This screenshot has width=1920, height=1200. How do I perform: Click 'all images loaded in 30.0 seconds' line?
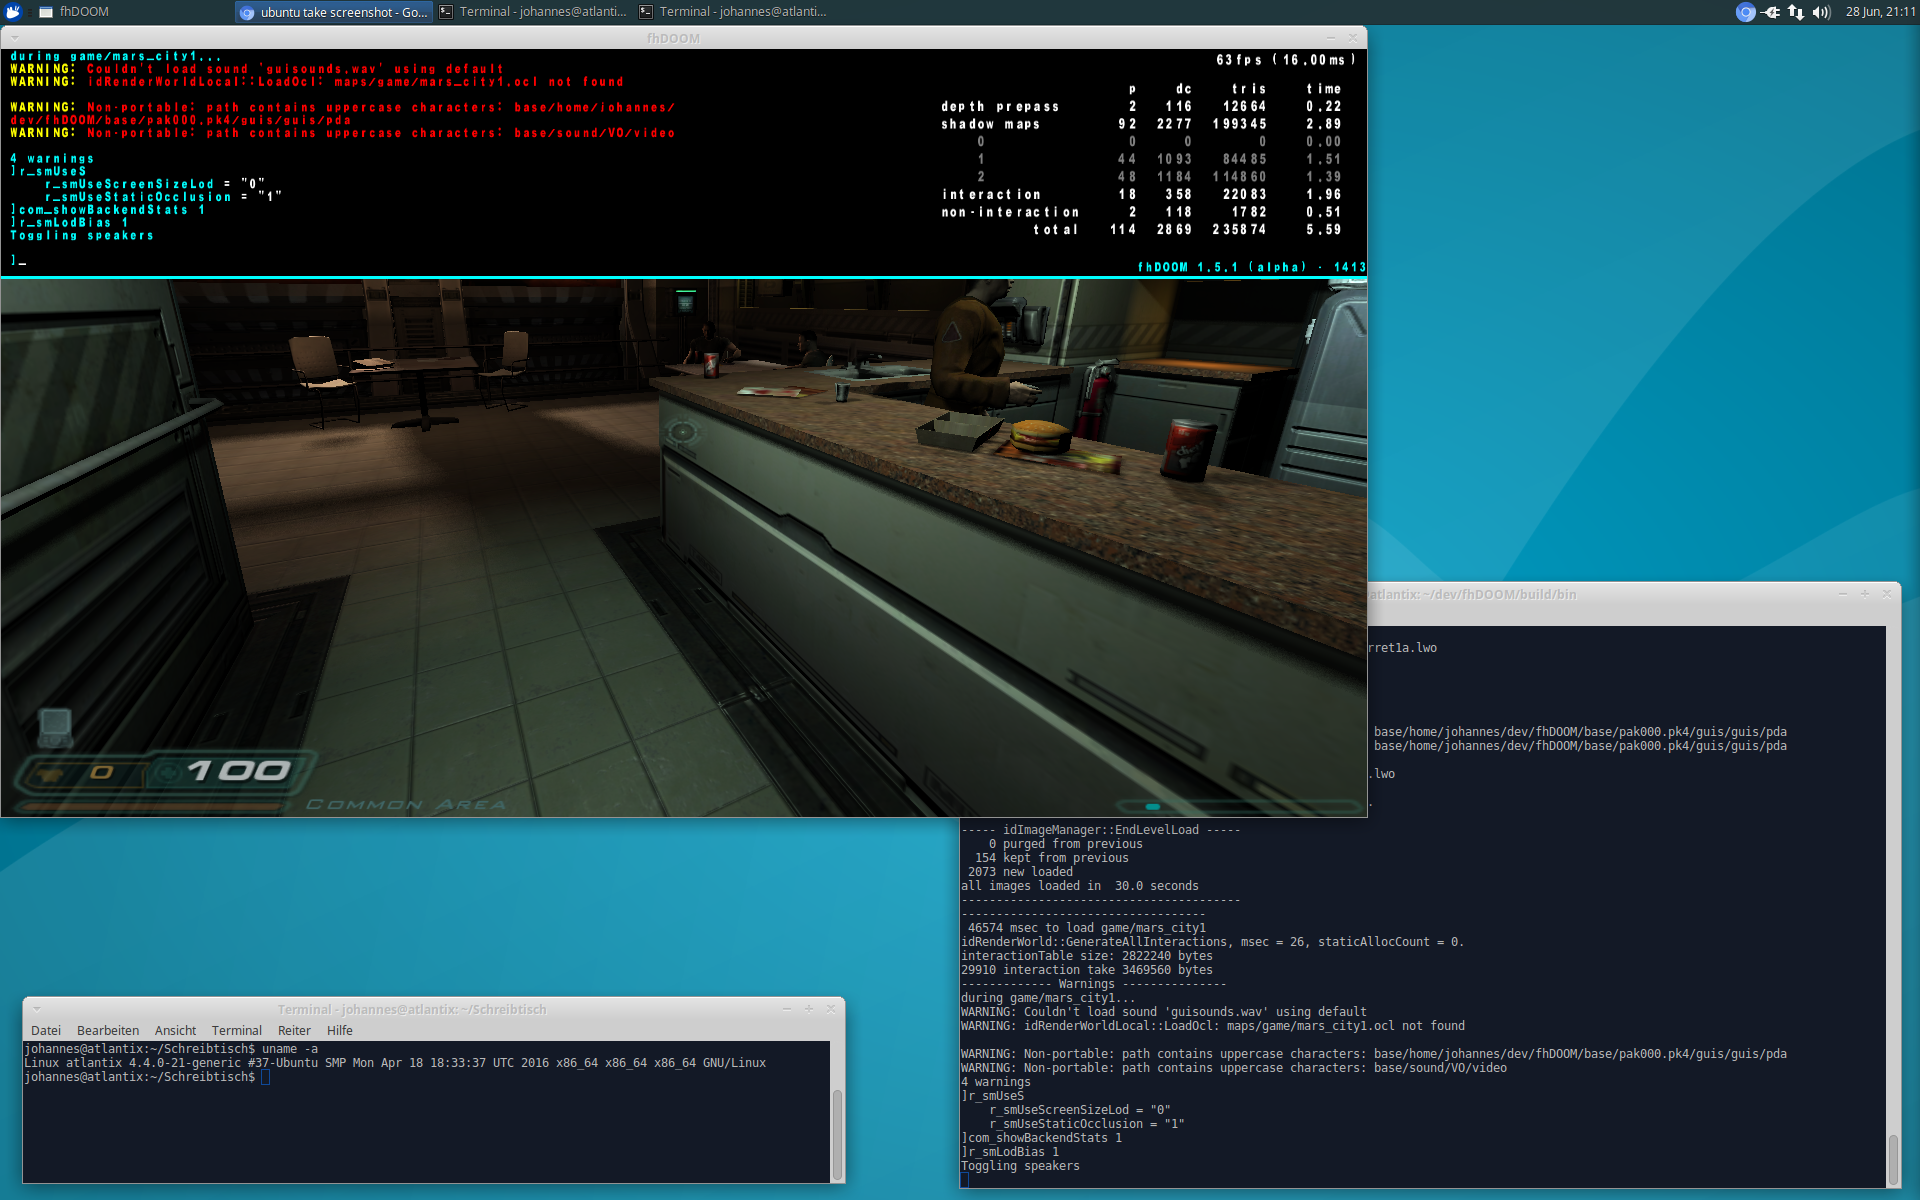tap(1080, 886)
